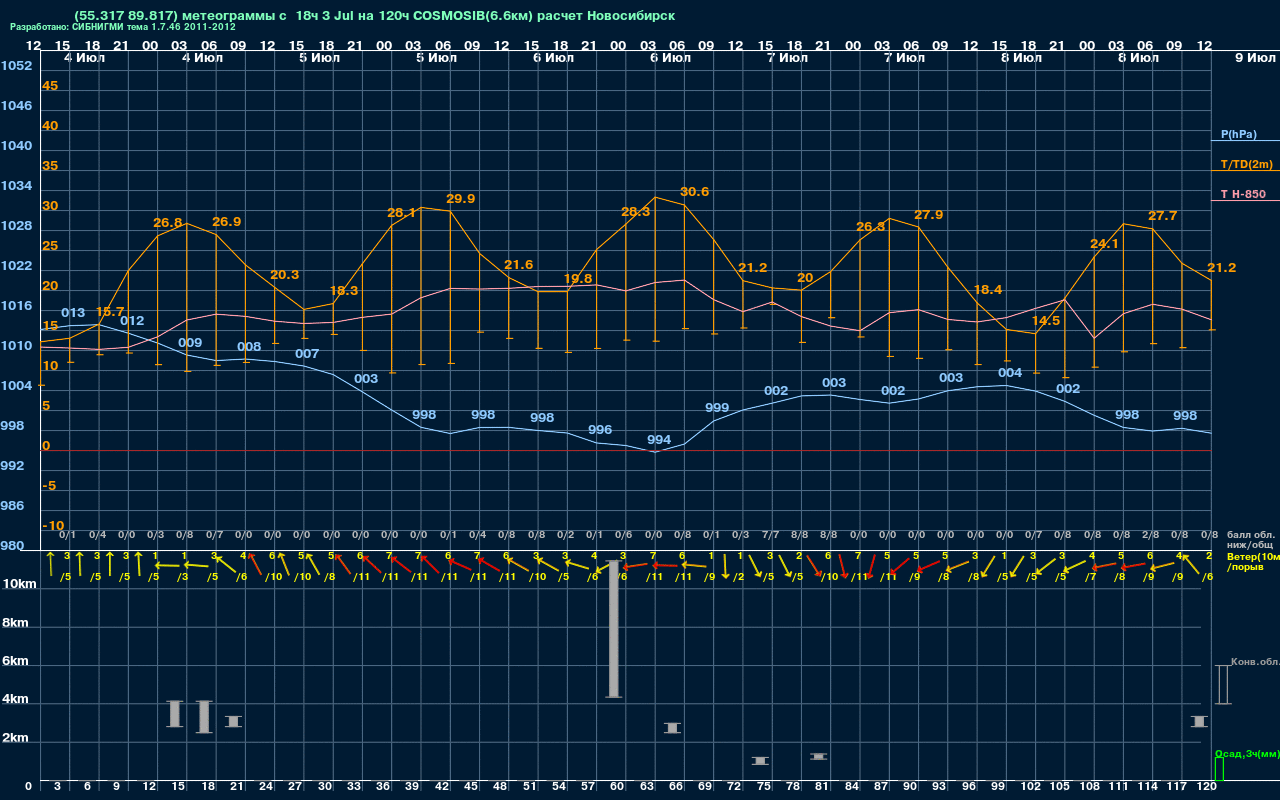
Task: Click the 18.4 temperature label
Action: pos(987,289)
